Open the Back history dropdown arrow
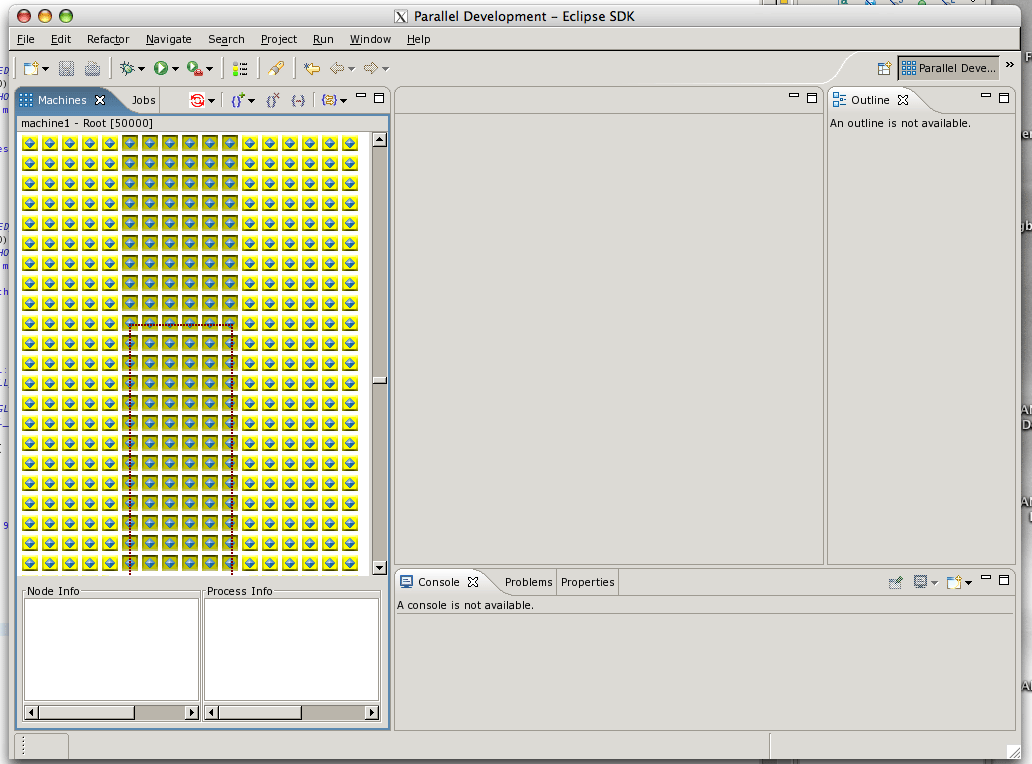 (x=351, y=69)
